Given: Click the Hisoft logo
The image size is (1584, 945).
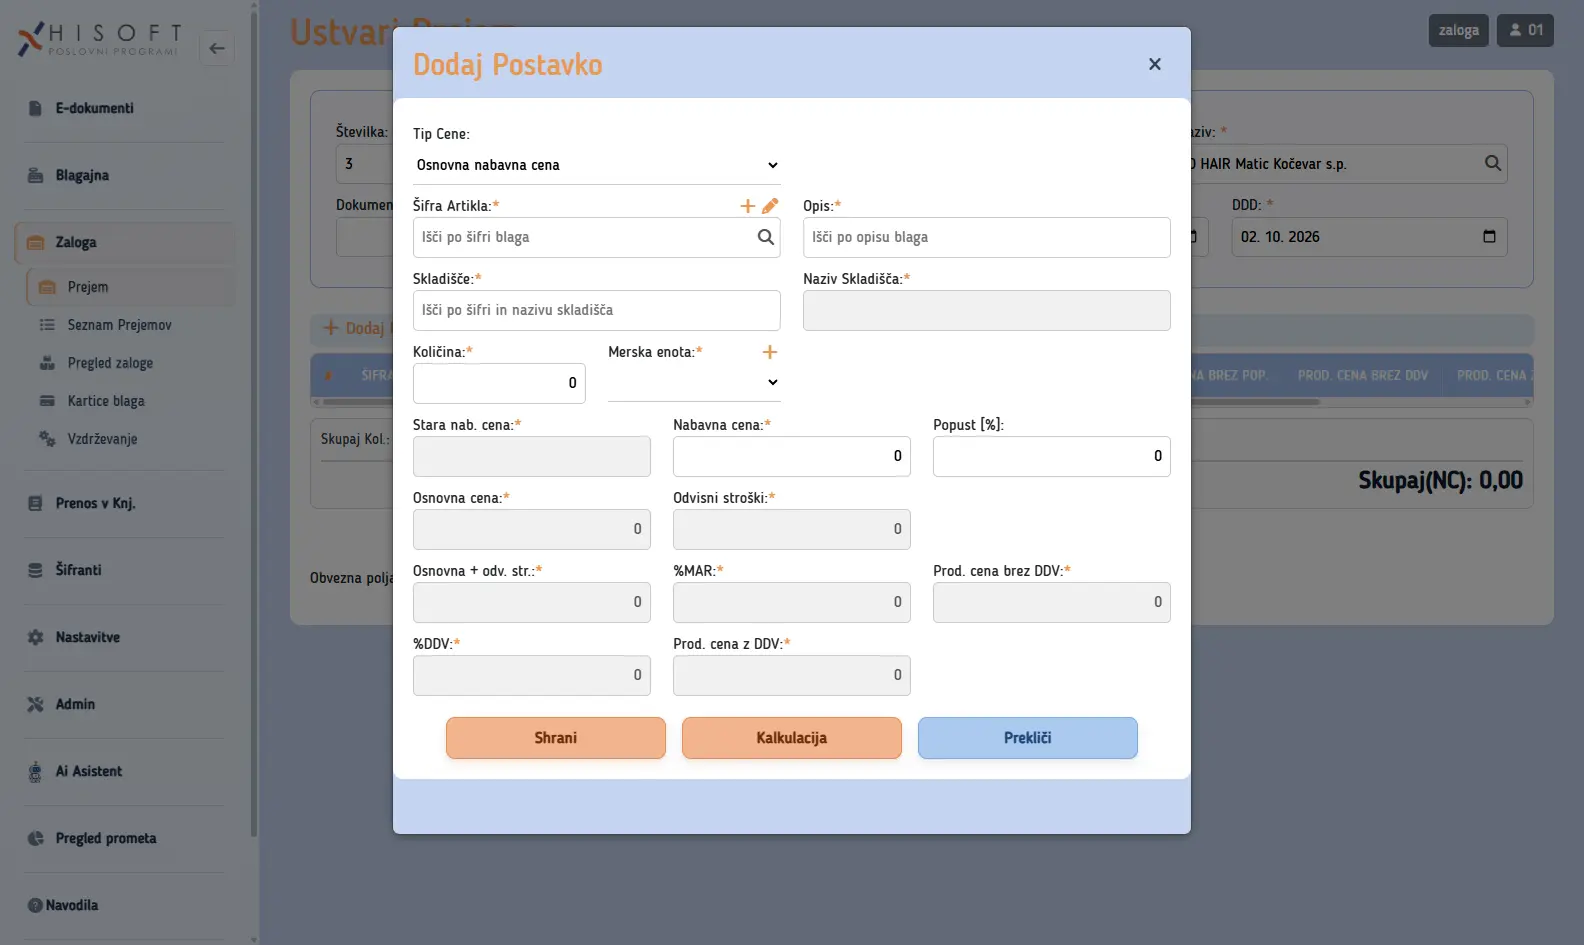Looking at the screenshot, I should tap(100, 40).
